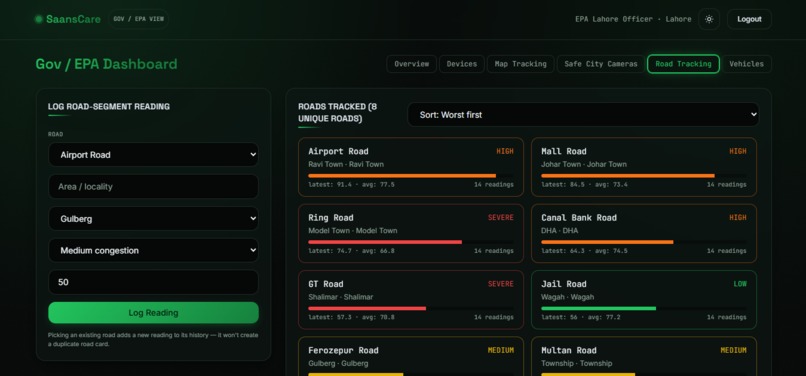The width and height of the screenshot is (806, 376).
Task: Click the GOV / EPA VIEW badge
Action: [138, 19]
